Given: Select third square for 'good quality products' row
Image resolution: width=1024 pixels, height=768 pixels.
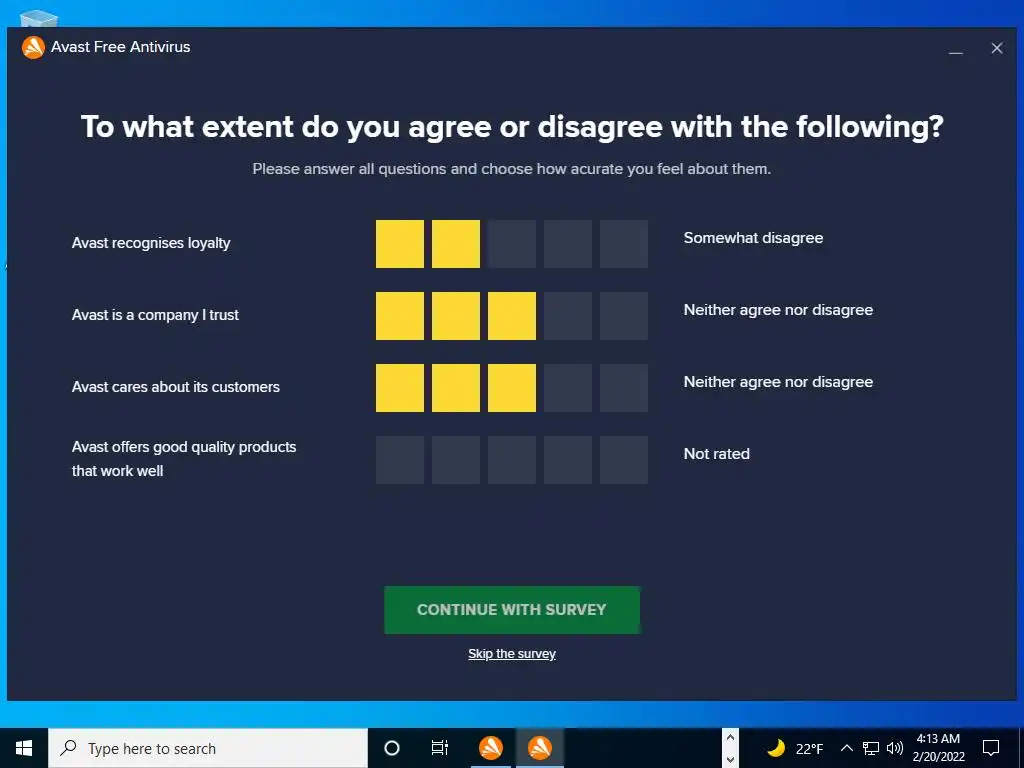Looking at the screenshot, I should tap(512, 460).
